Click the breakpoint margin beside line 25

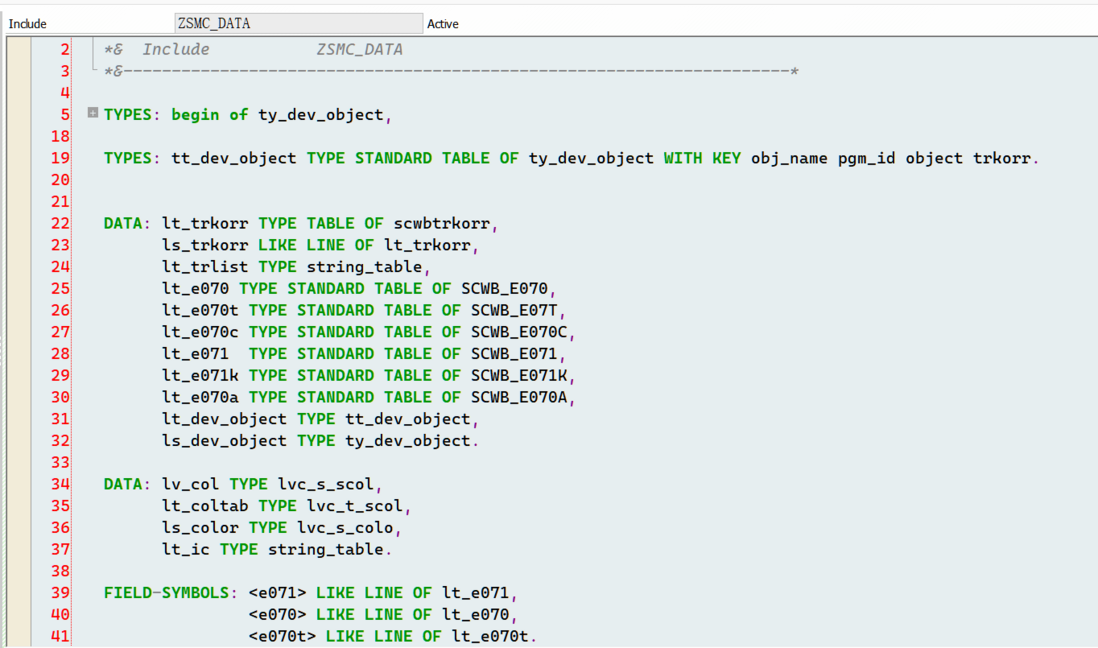[18, 289]
